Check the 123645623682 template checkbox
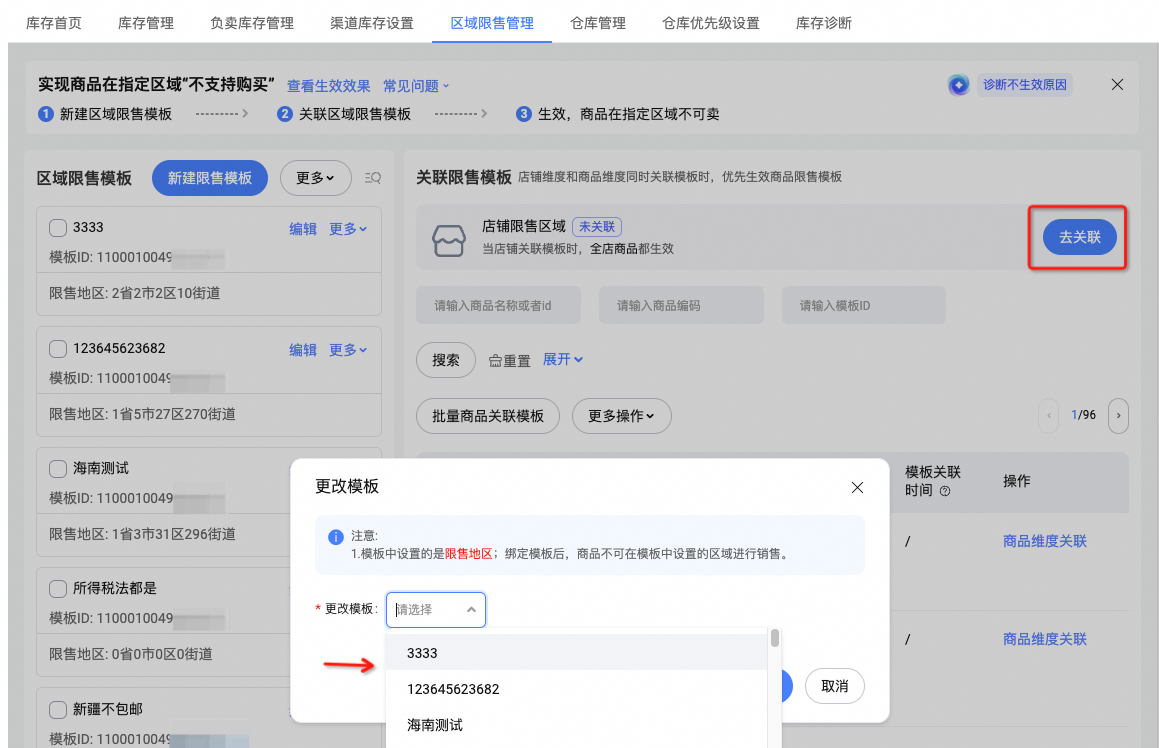1159x748 pixels. (x=58, y=348)
